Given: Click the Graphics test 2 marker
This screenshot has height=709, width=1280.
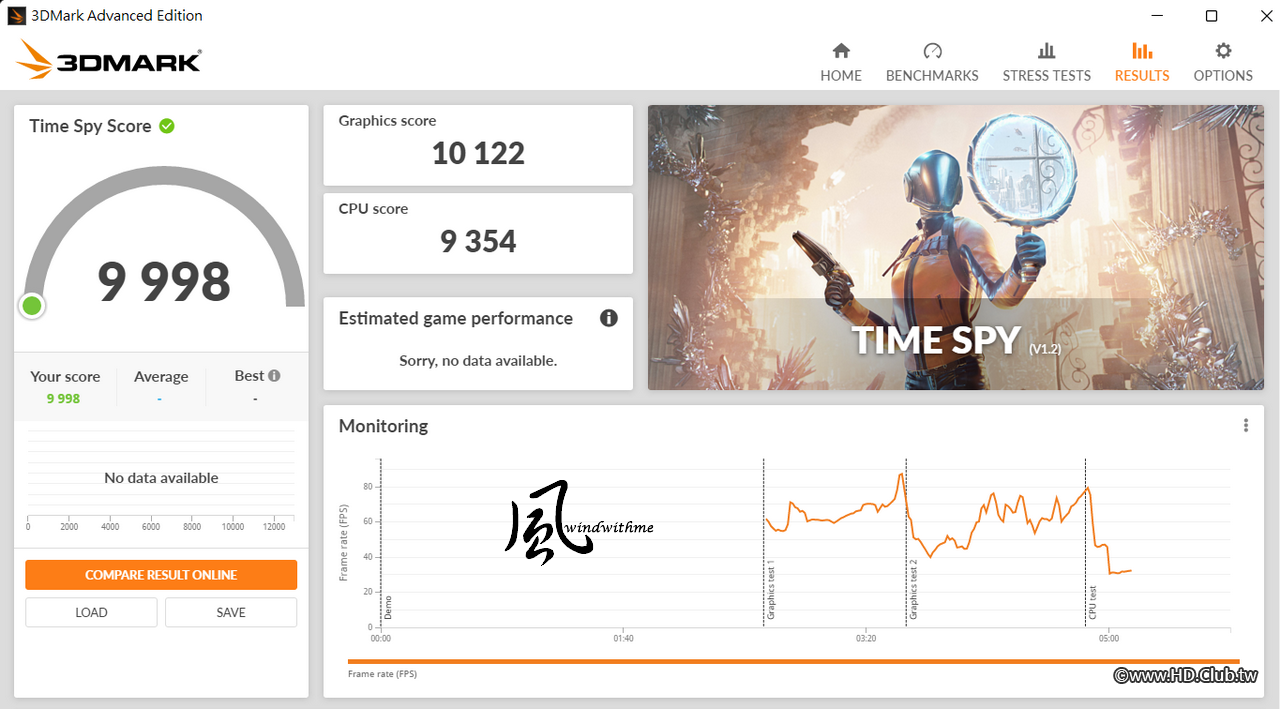Looking at the screenshot, I should (913, 590).
